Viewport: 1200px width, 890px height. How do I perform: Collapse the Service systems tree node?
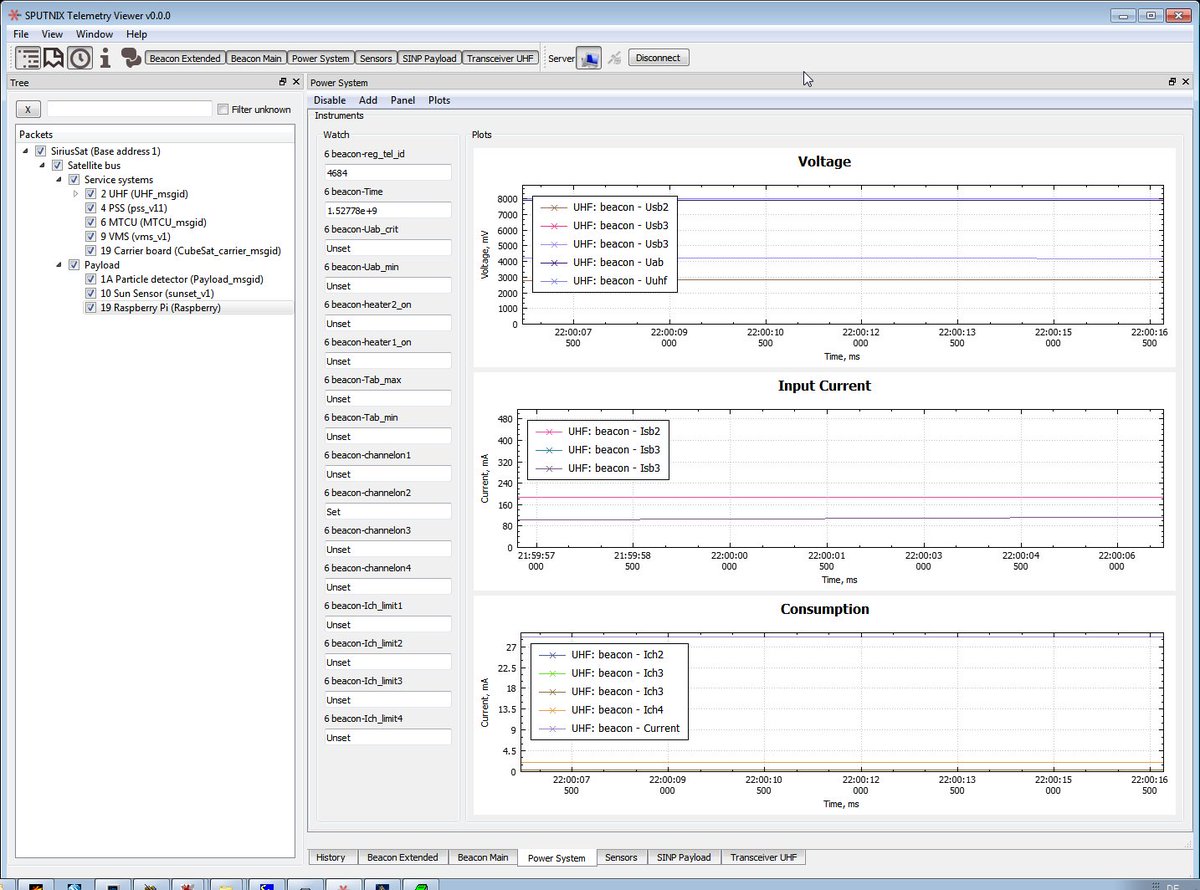click(58, 180)
